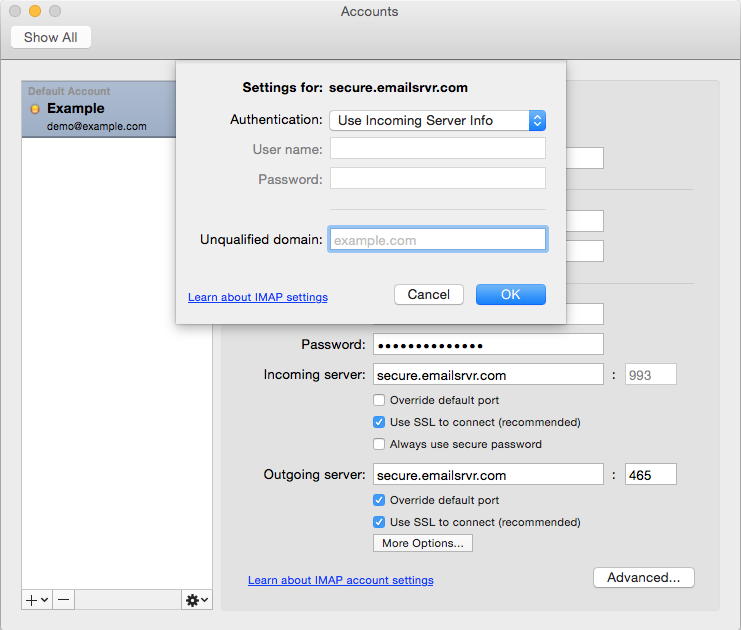Click the incoming port field 993
This screenshot has width=741, height=630.
tap(651, 374)
